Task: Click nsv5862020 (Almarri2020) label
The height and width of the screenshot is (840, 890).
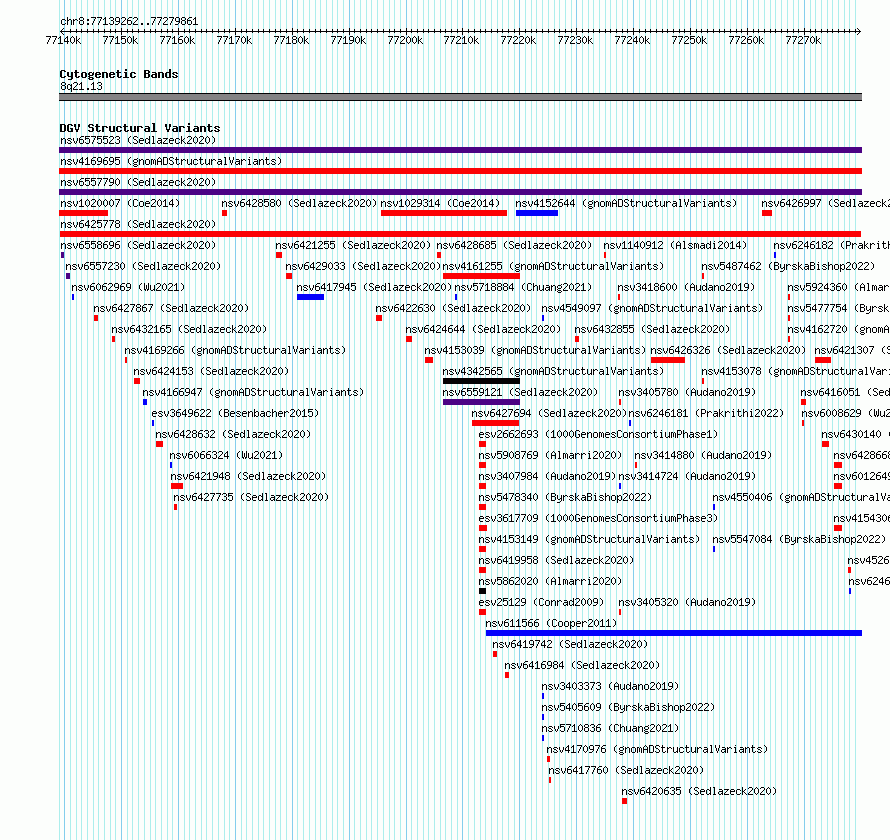Action: [x=550, y=581]
